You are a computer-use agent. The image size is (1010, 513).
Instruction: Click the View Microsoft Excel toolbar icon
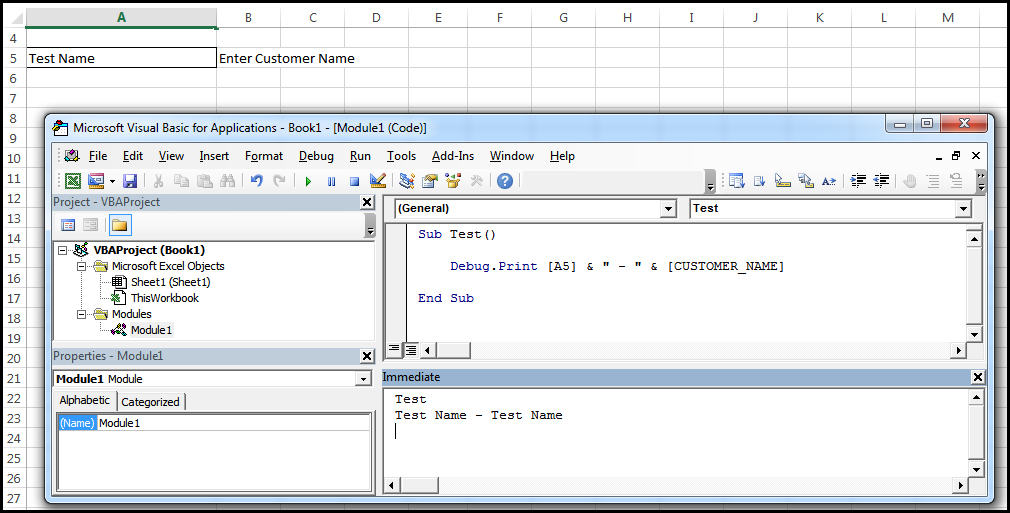73,181
